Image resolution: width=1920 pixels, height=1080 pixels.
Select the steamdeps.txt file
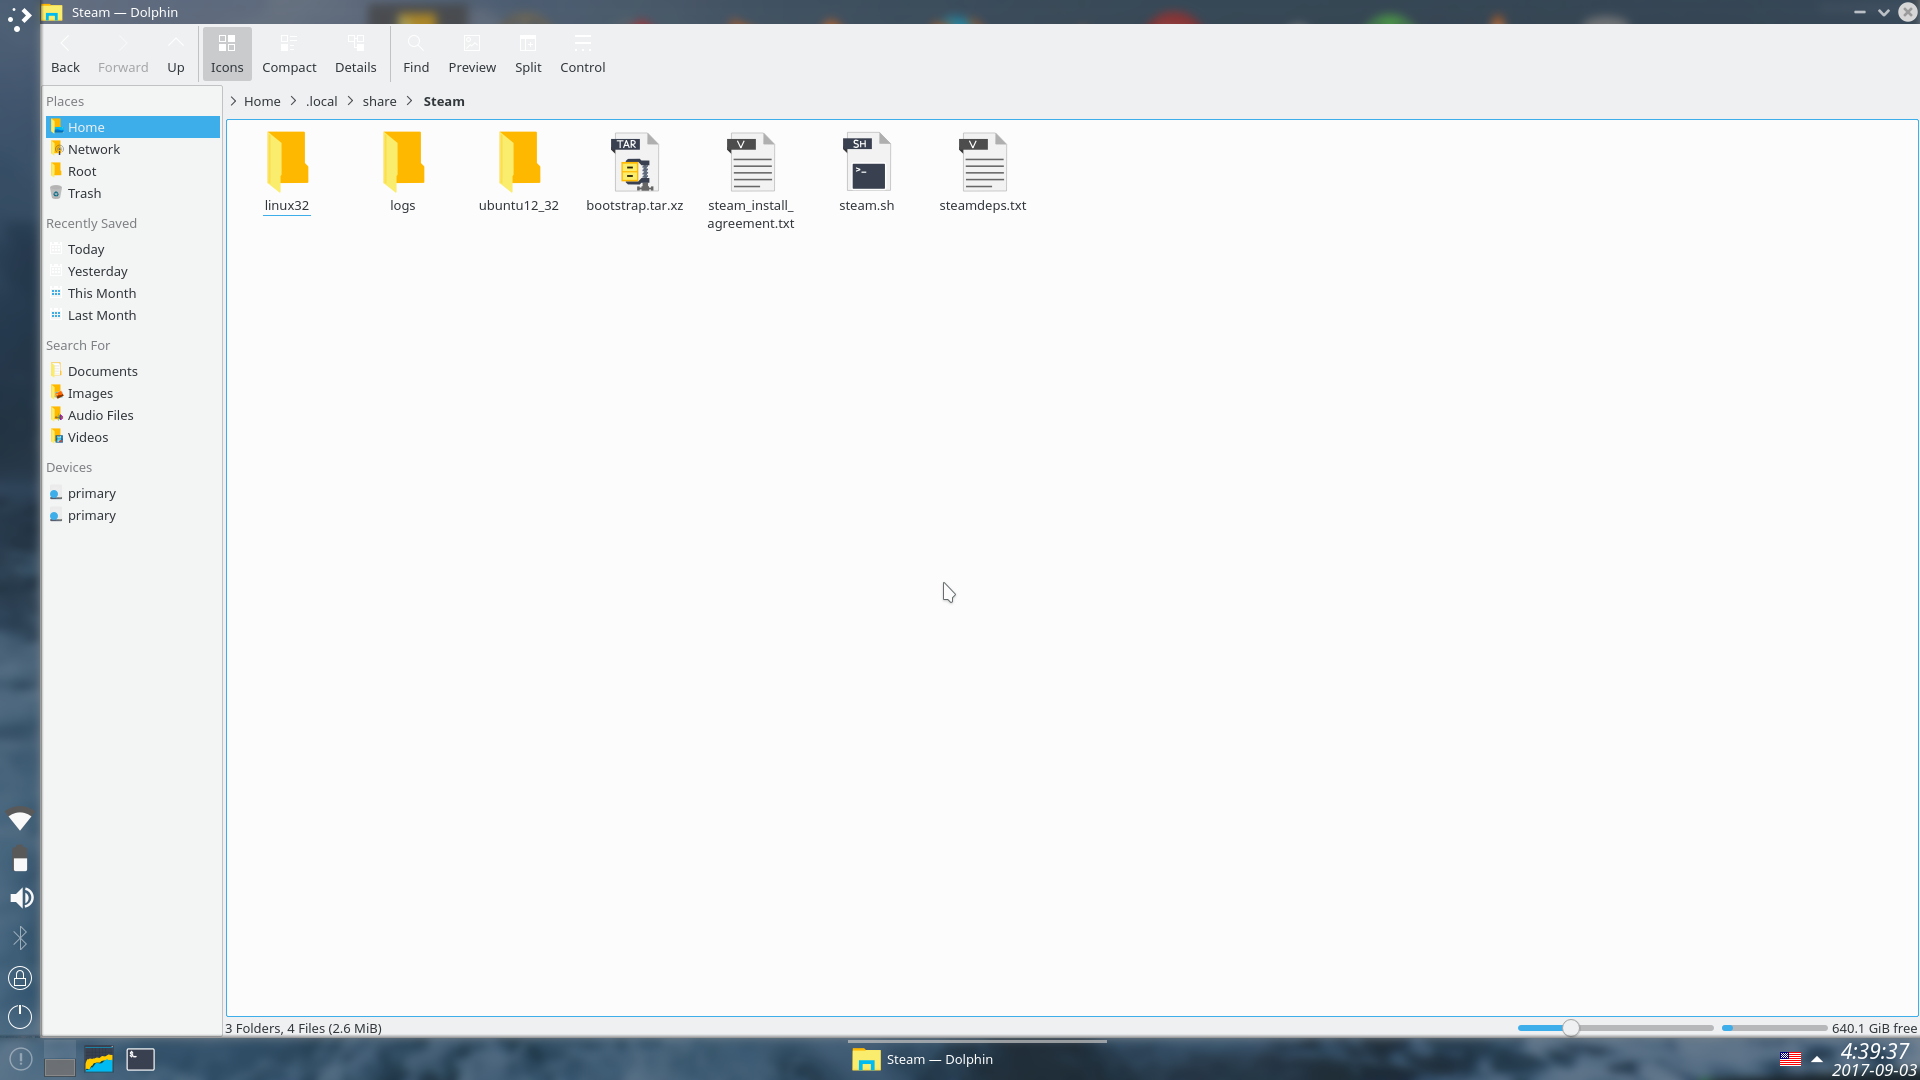[x=983, y=173]
